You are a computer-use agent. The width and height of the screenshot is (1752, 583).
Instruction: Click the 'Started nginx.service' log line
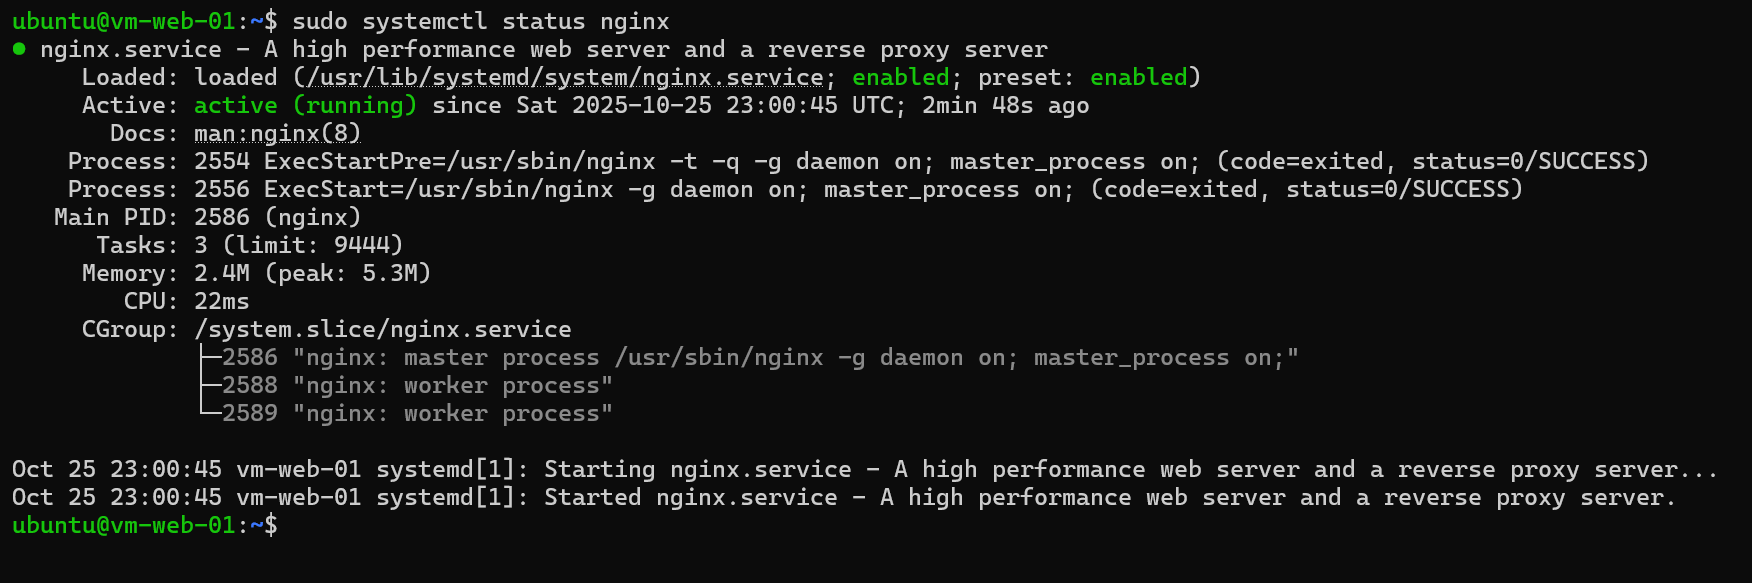pos(843,498)
